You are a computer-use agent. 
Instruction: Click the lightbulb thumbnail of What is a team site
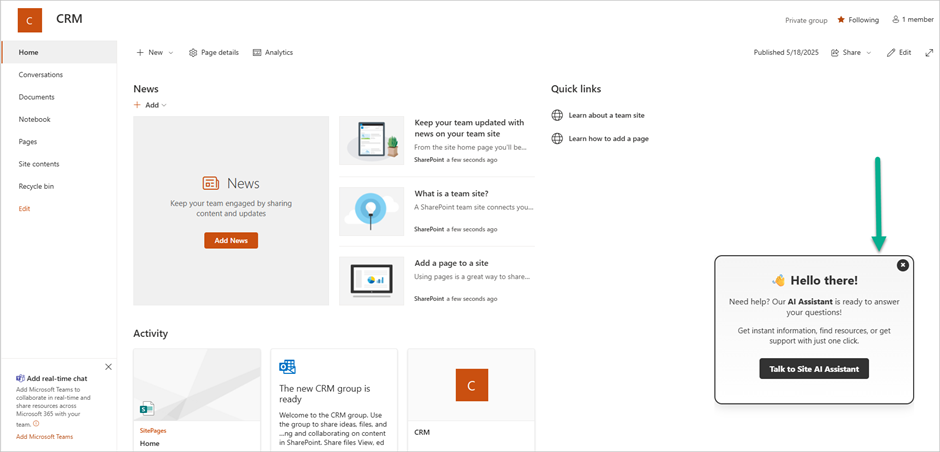372,211
